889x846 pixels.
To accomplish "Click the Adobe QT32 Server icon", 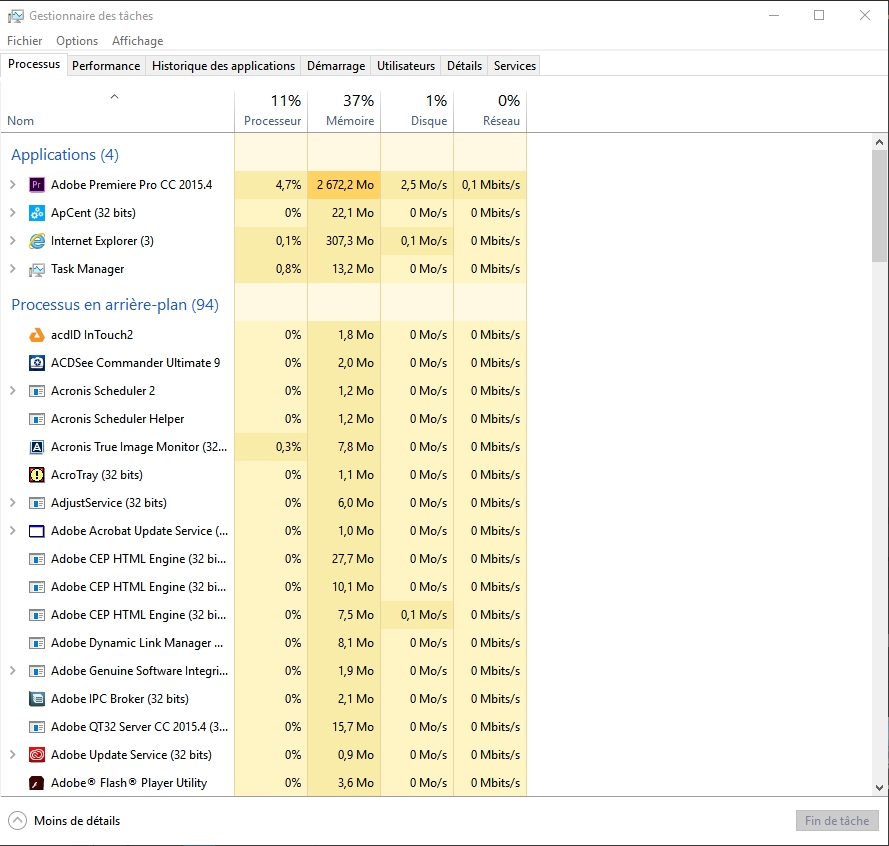I will point(37,727).
